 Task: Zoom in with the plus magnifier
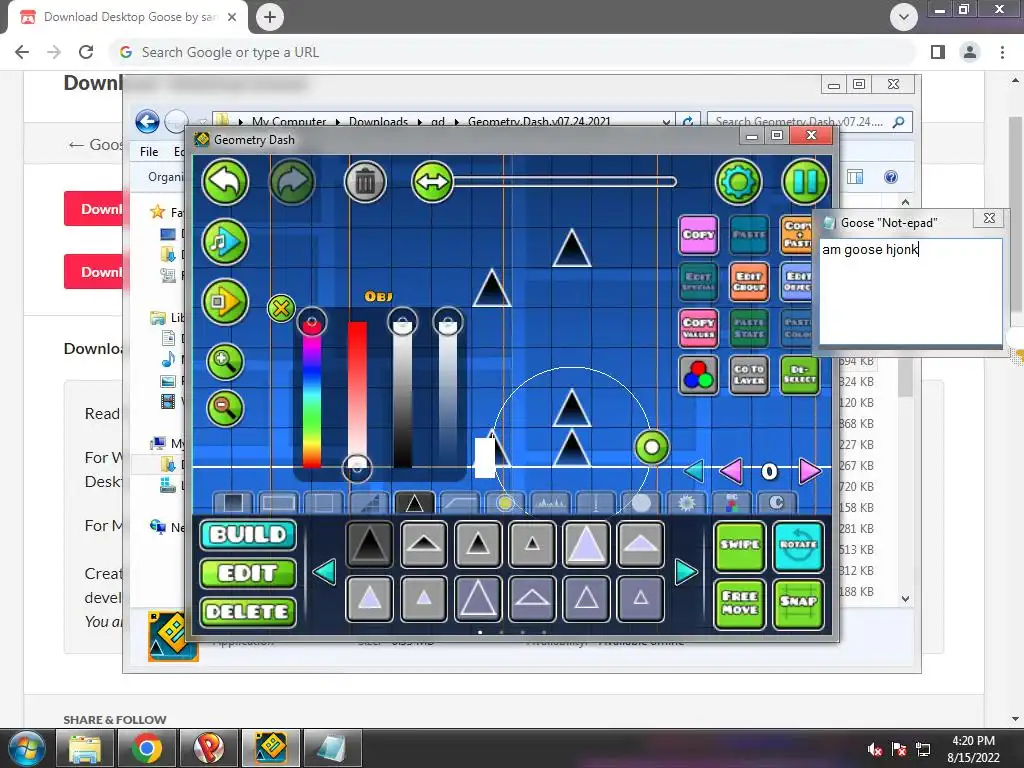(225, 362)
